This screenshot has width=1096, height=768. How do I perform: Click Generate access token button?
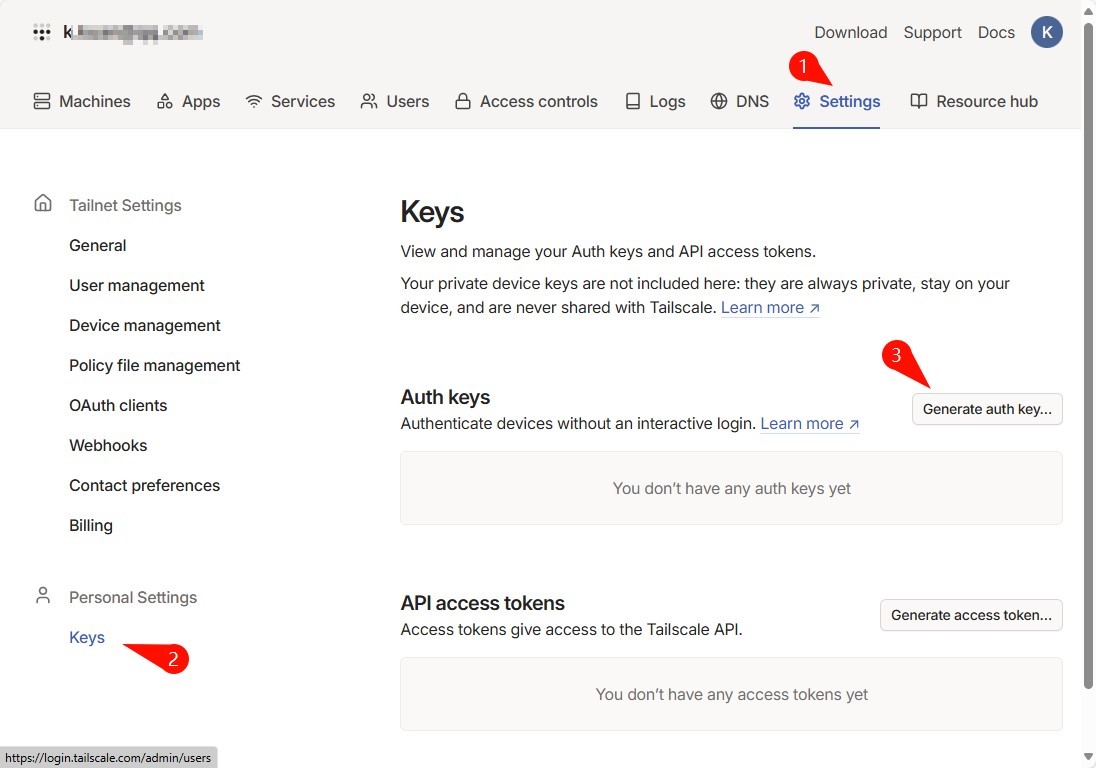[x=971, y=615]
